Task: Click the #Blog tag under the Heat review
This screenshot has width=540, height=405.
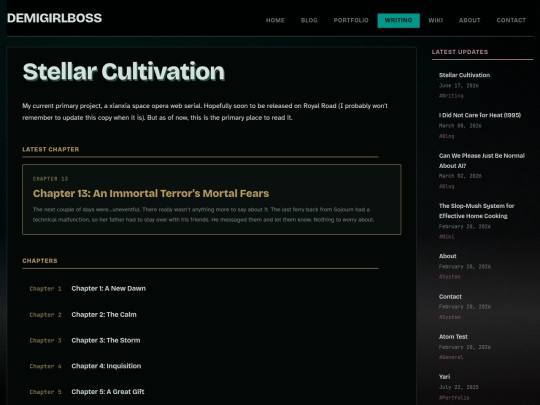Action: click(x=447, y=136)
